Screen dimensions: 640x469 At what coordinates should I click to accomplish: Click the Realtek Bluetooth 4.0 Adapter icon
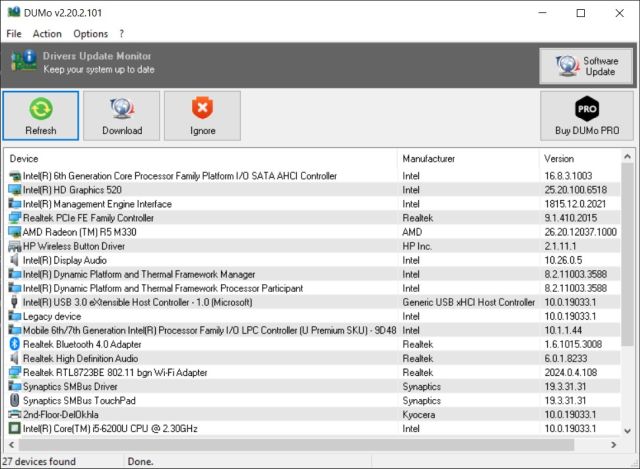[15, 345]
